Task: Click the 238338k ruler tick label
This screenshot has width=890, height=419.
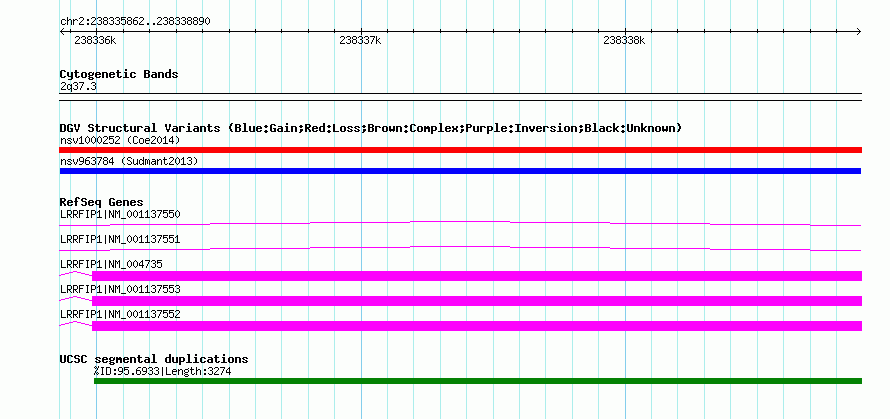Action: coord(624,40)
